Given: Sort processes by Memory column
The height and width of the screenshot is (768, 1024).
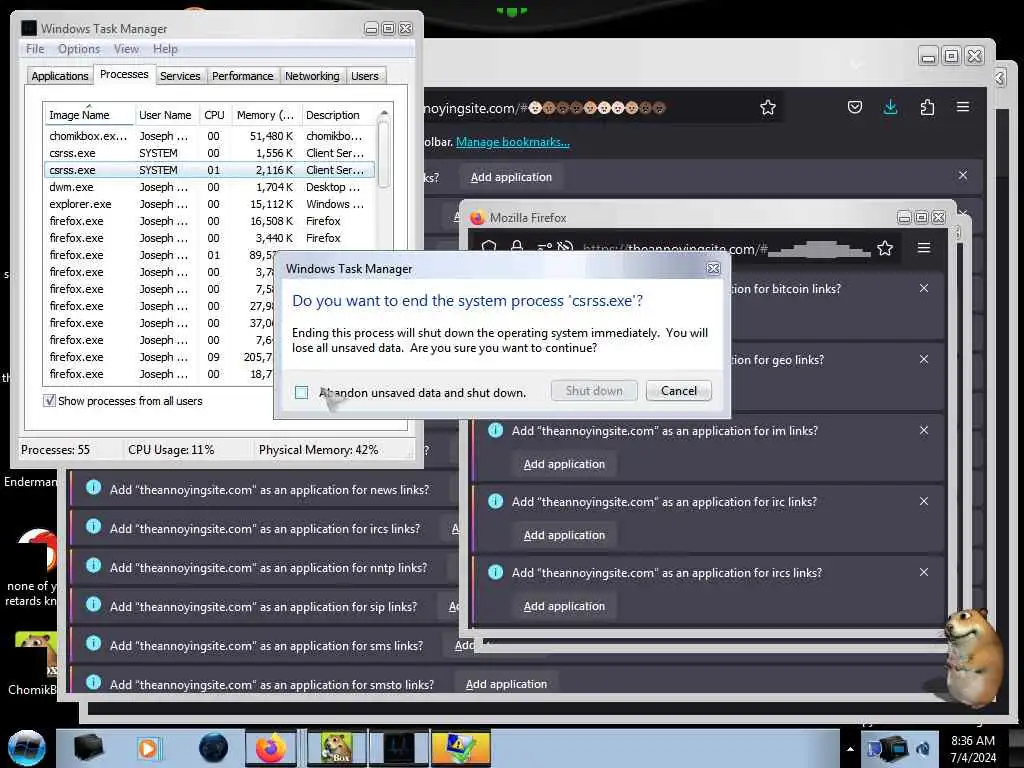Looking at the screenshot, I should click(265, 115).
